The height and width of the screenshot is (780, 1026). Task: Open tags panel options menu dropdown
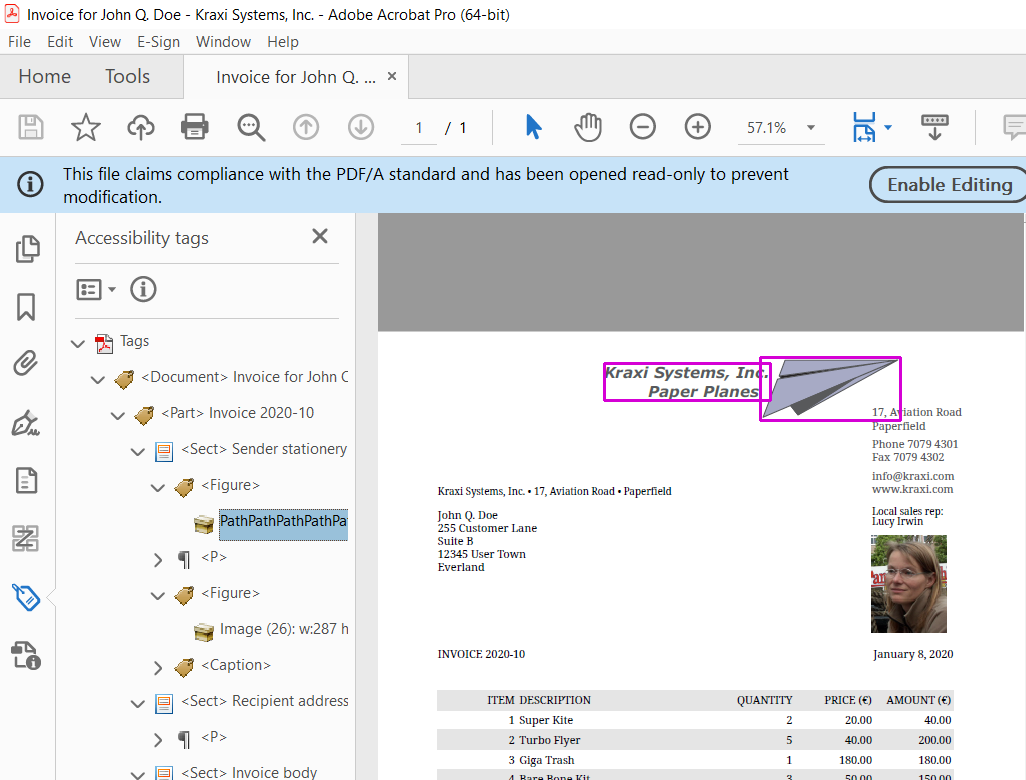96,290
